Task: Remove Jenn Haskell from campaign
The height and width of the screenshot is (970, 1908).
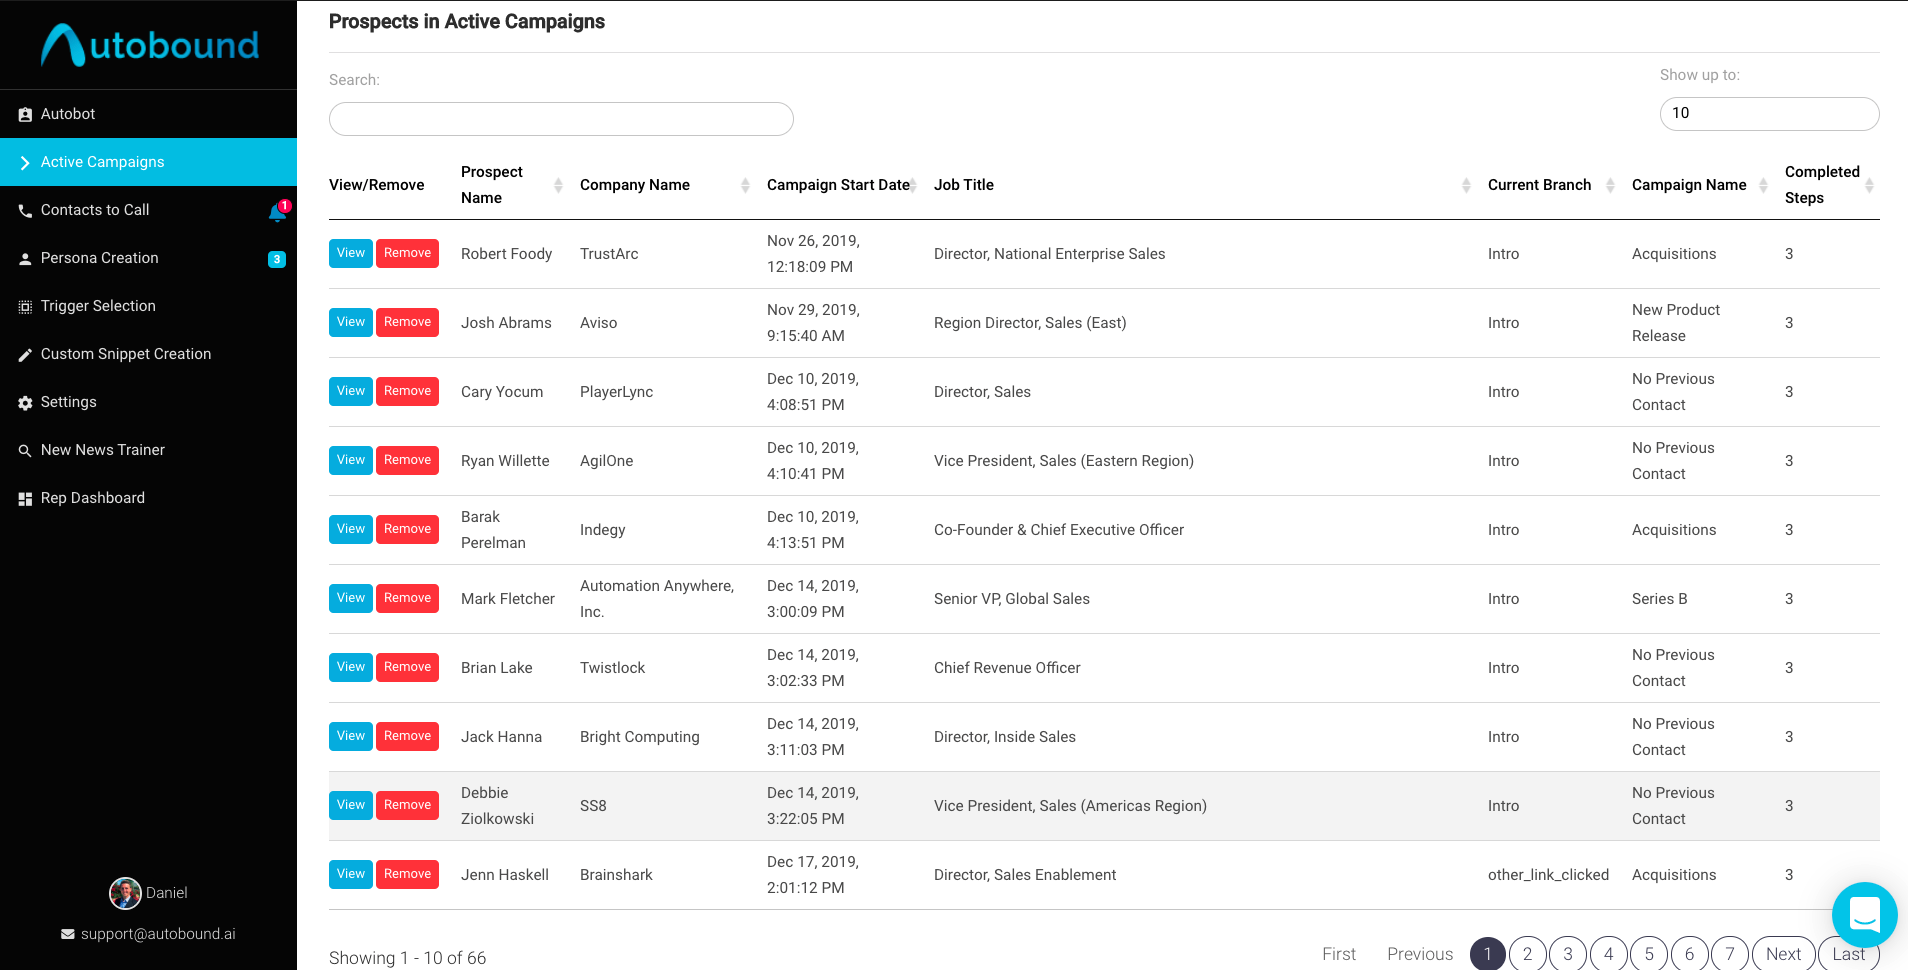Action: coord(407,874)
